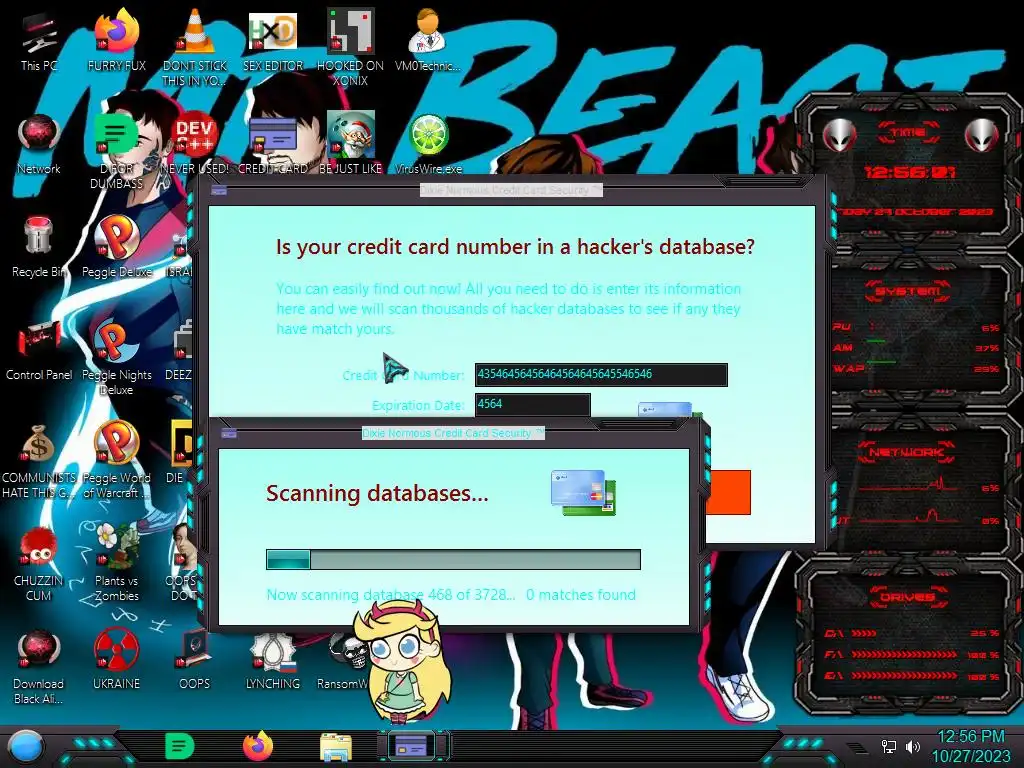Open File Explorer from the taskbar
This screenshot has height=768, width=1024.
336,747
